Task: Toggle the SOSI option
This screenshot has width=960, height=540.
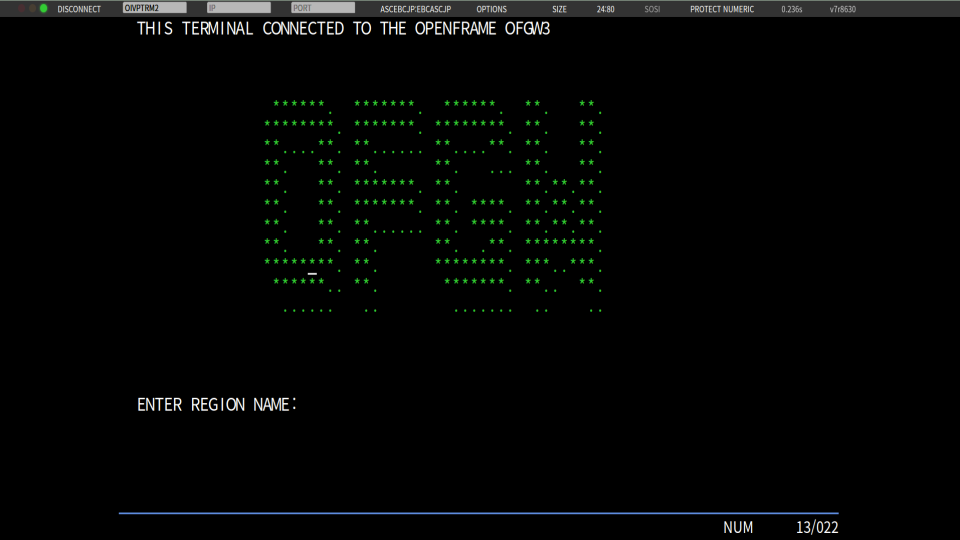Action: click(x=652, y=9)
